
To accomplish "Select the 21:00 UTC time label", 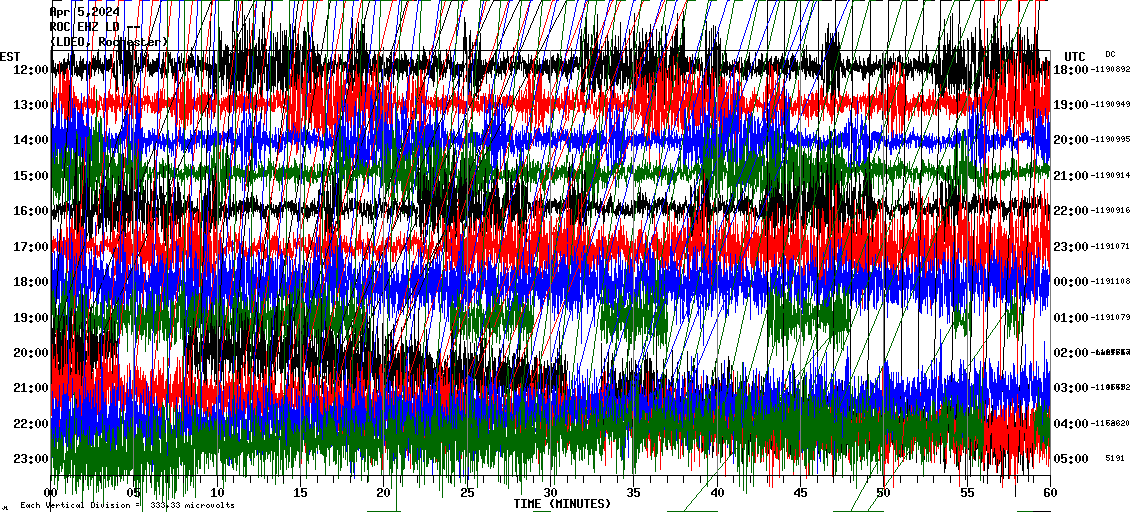I will 1071,175.
